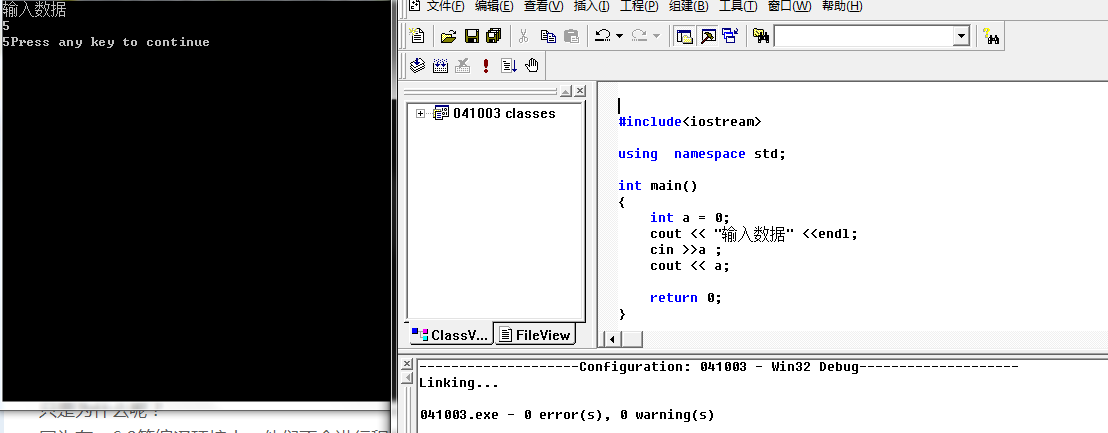
Task: Close the workspace panel with its X
Action: point(579,91)
